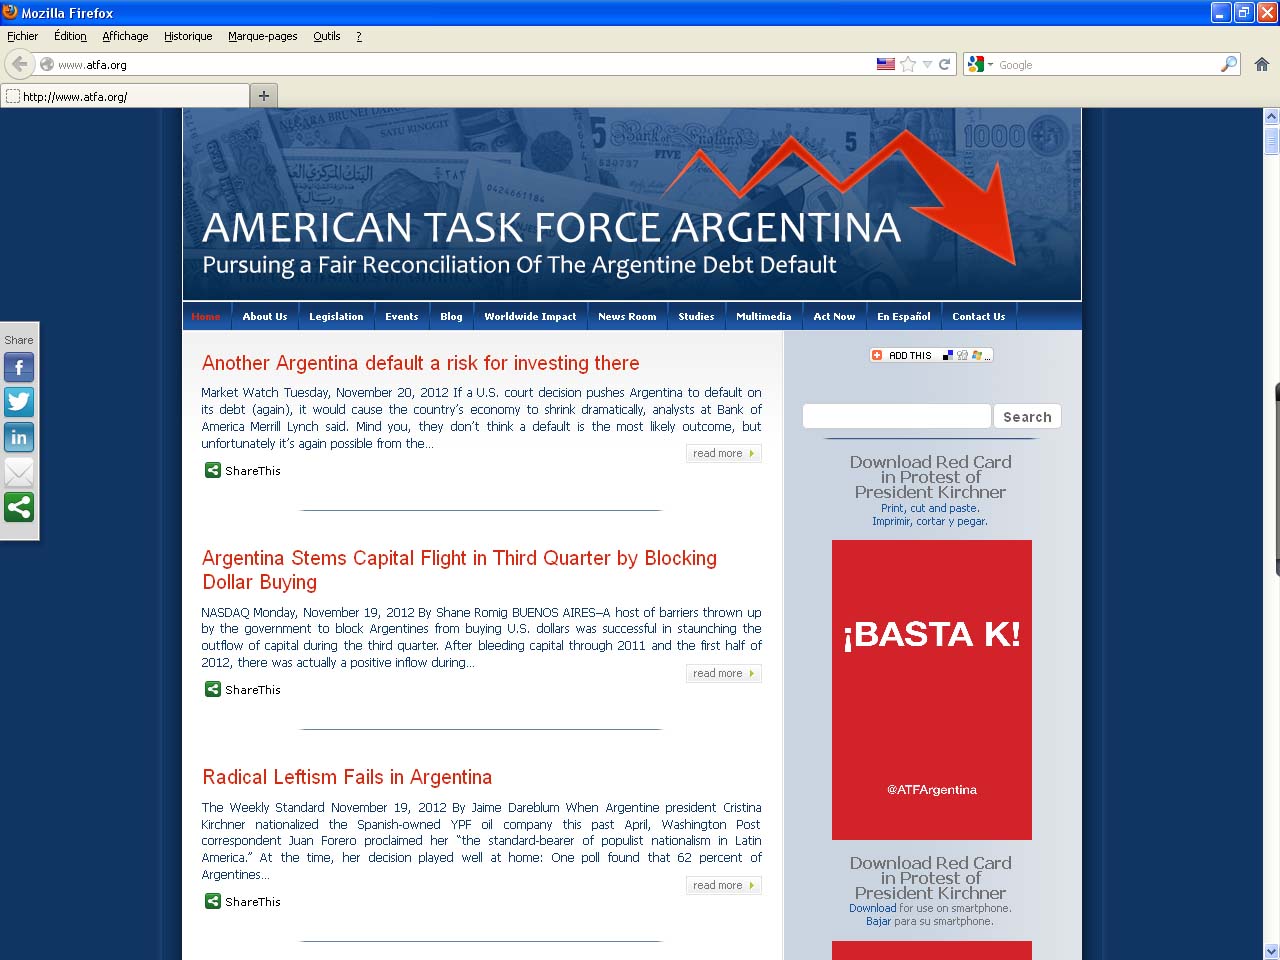Click read more for Radical Leftism article
The image size is (1280, 960).
725,885
